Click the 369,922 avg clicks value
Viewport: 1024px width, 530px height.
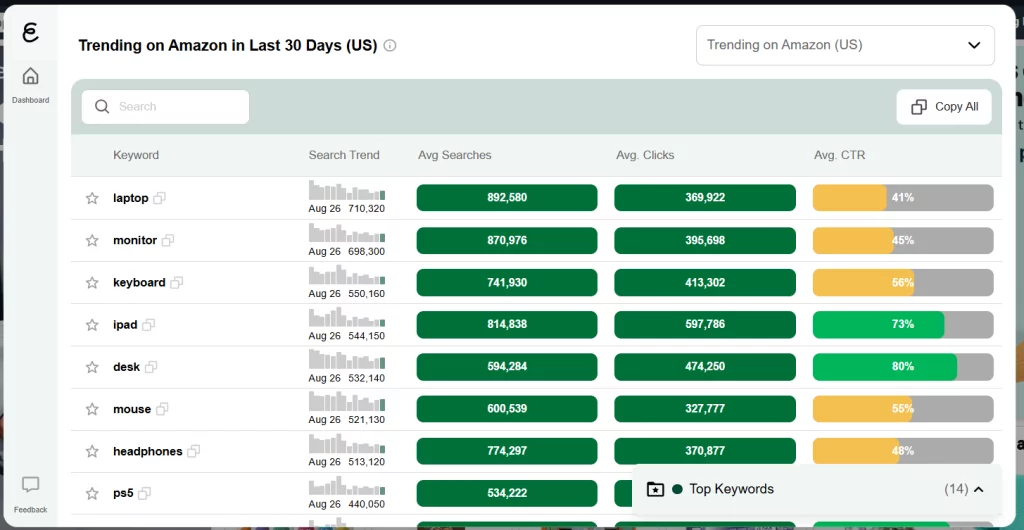pos(705,198)
